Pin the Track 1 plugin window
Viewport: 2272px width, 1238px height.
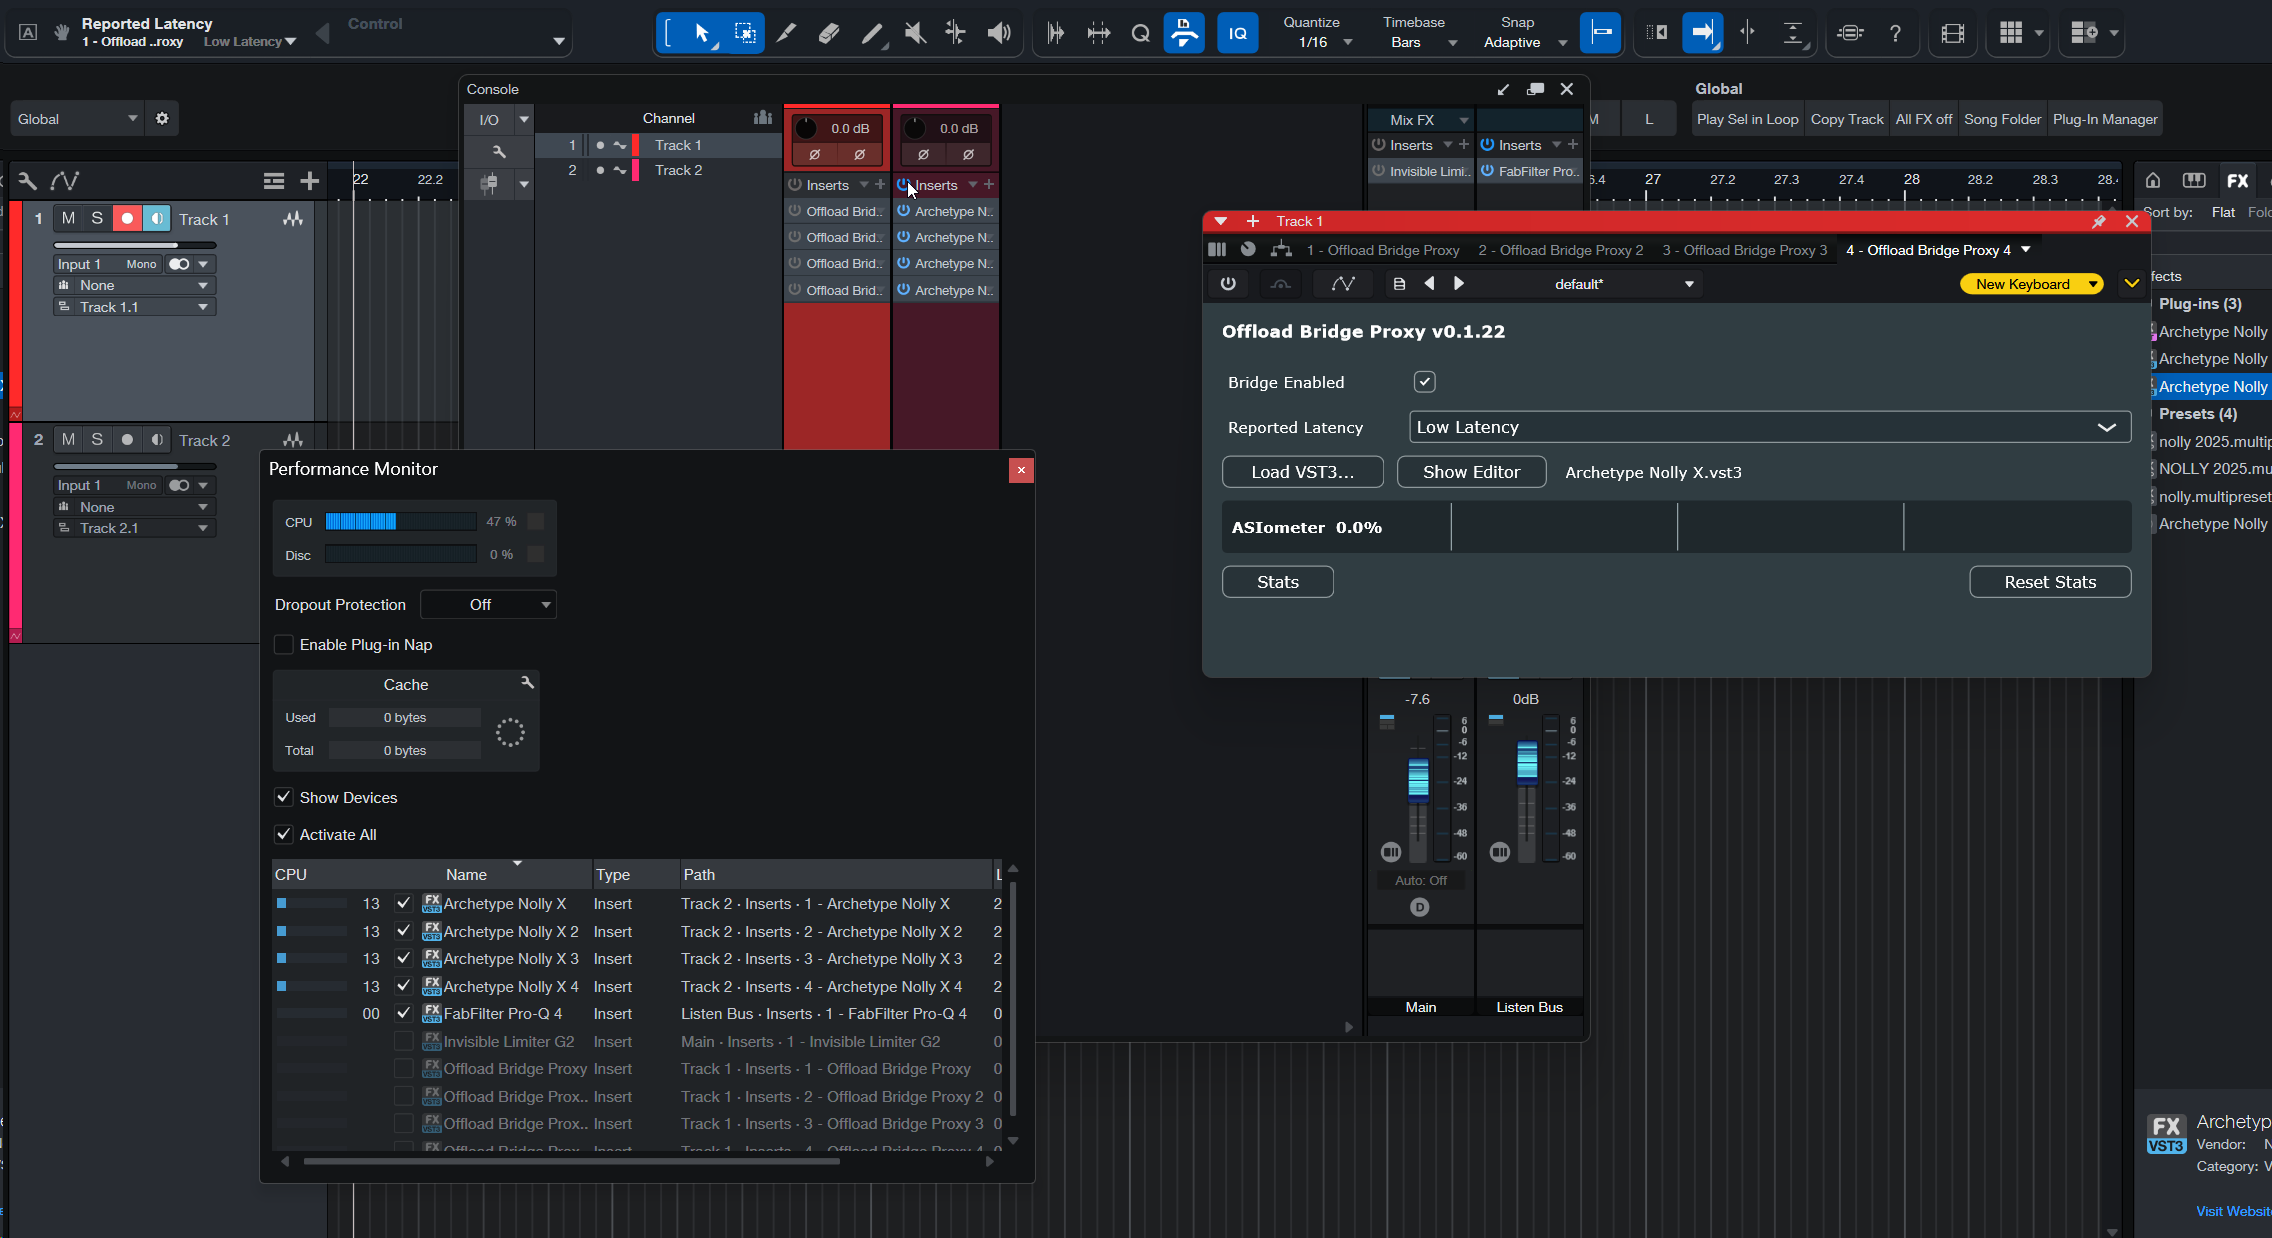point(2098,221)
